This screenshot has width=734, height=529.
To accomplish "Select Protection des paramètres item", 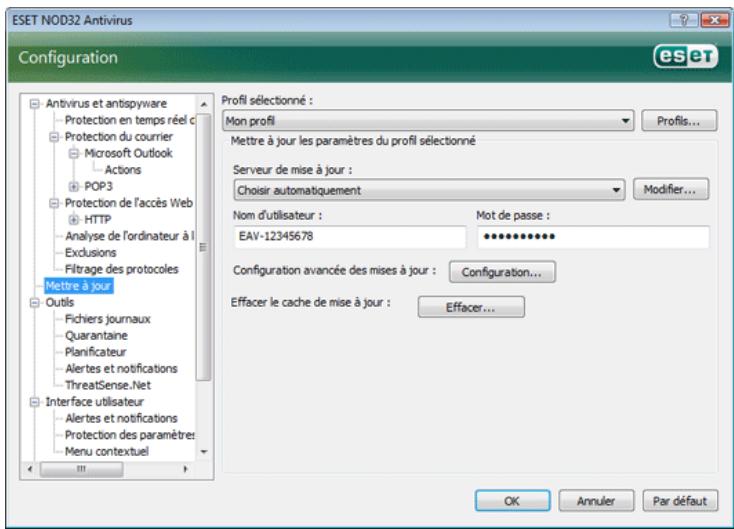I will [130, 435].
